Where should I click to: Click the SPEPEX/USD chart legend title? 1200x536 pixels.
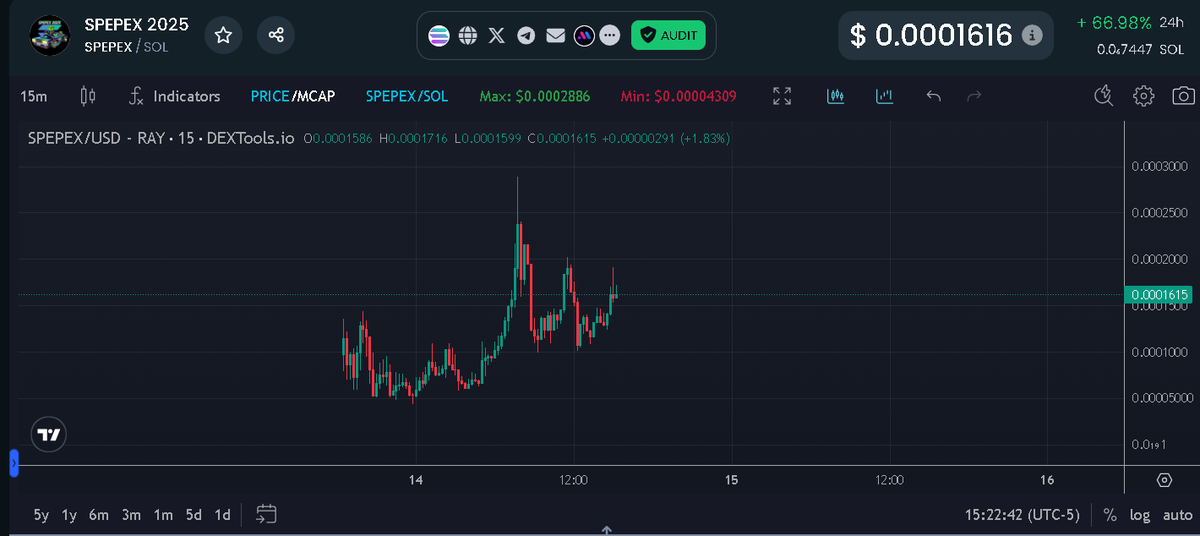pos(160,138)
